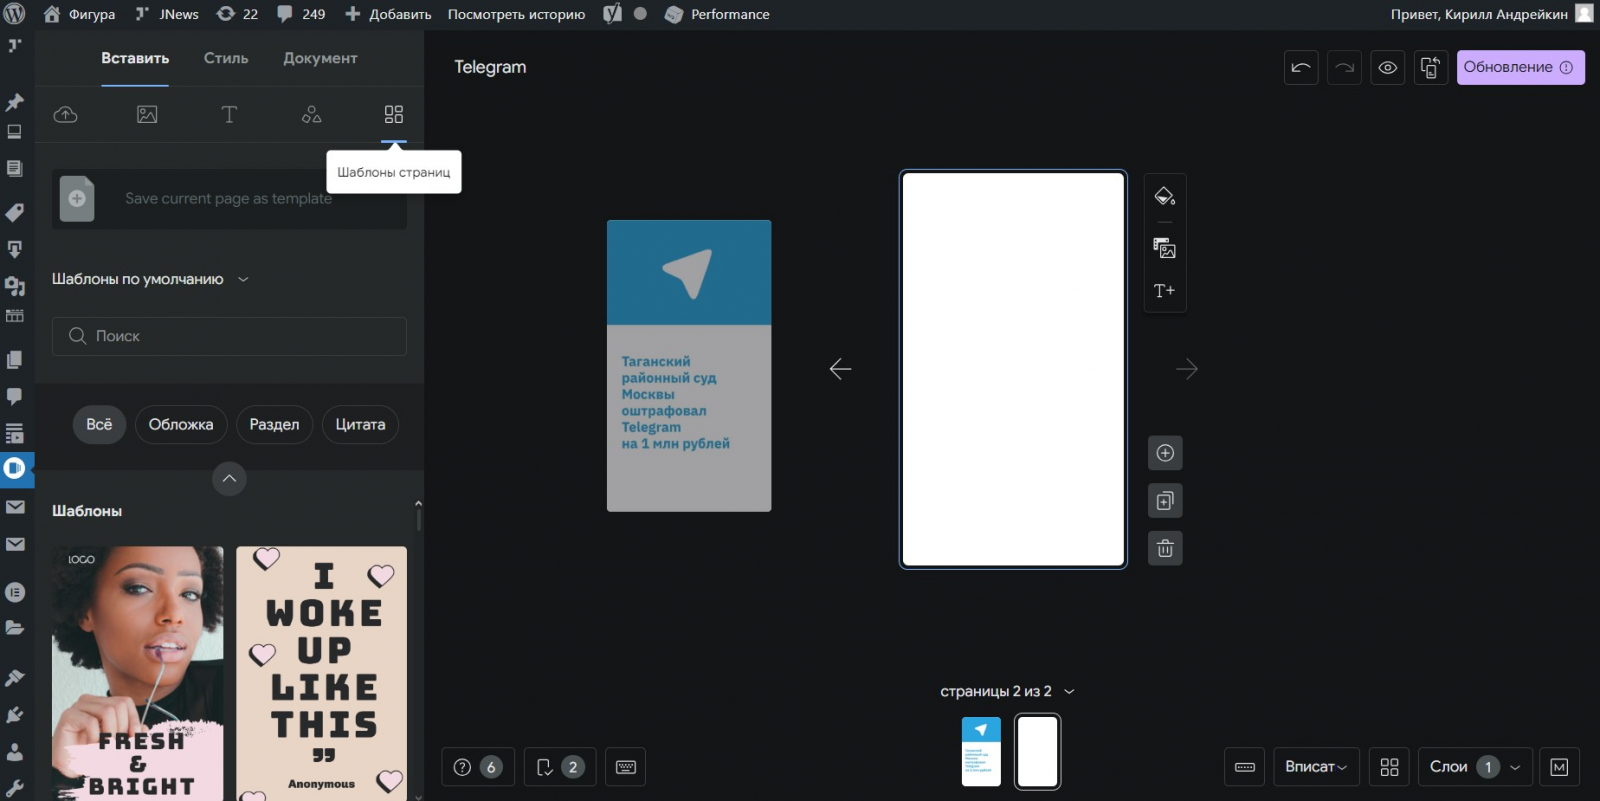
Task: Open the updates counter showing 22
Action: tap(237, 14)
